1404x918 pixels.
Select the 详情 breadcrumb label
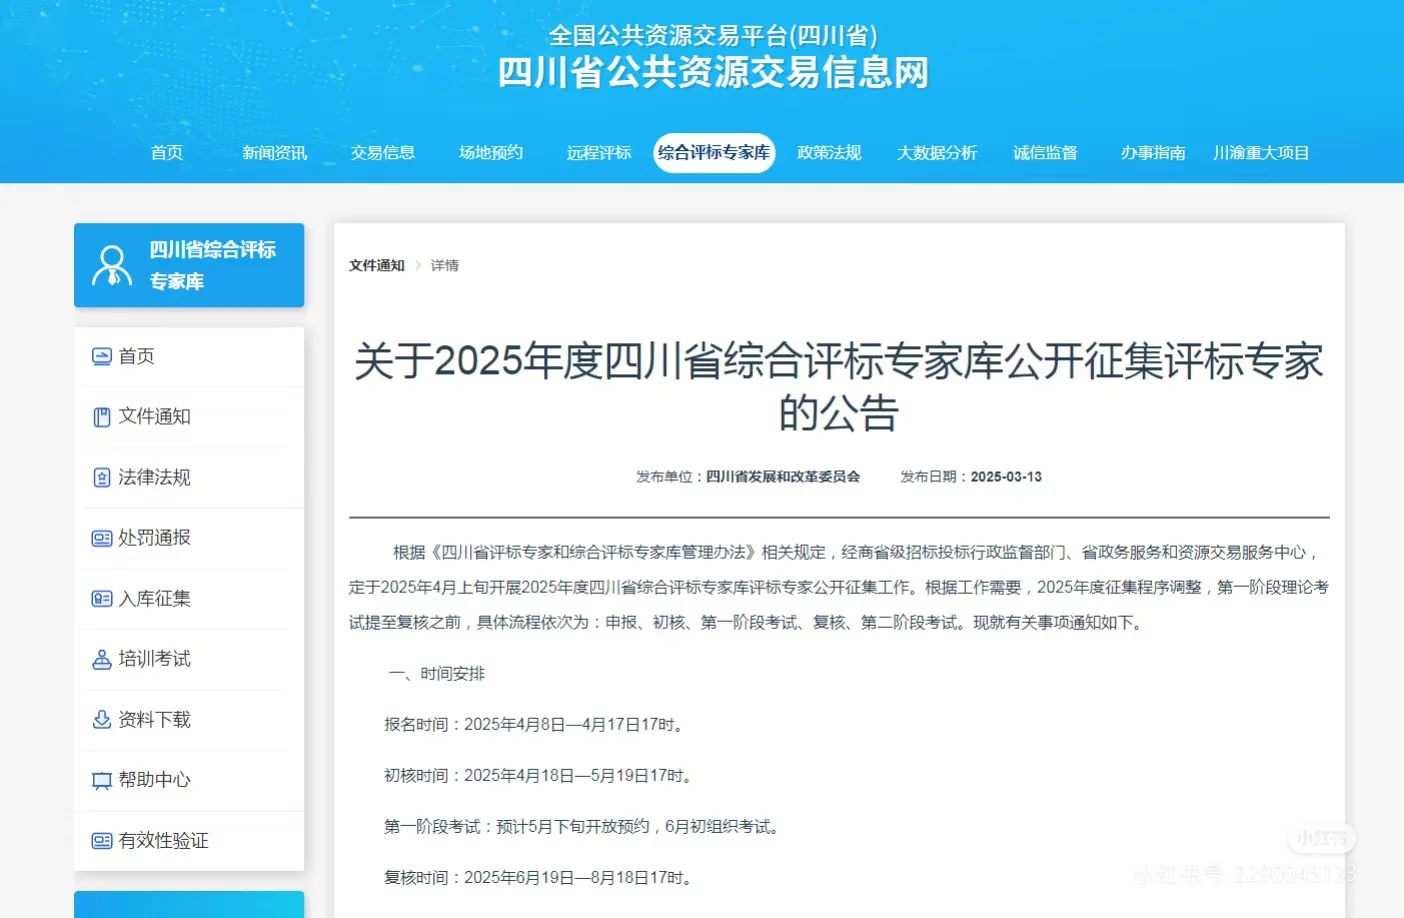click(x=444, y=265)
